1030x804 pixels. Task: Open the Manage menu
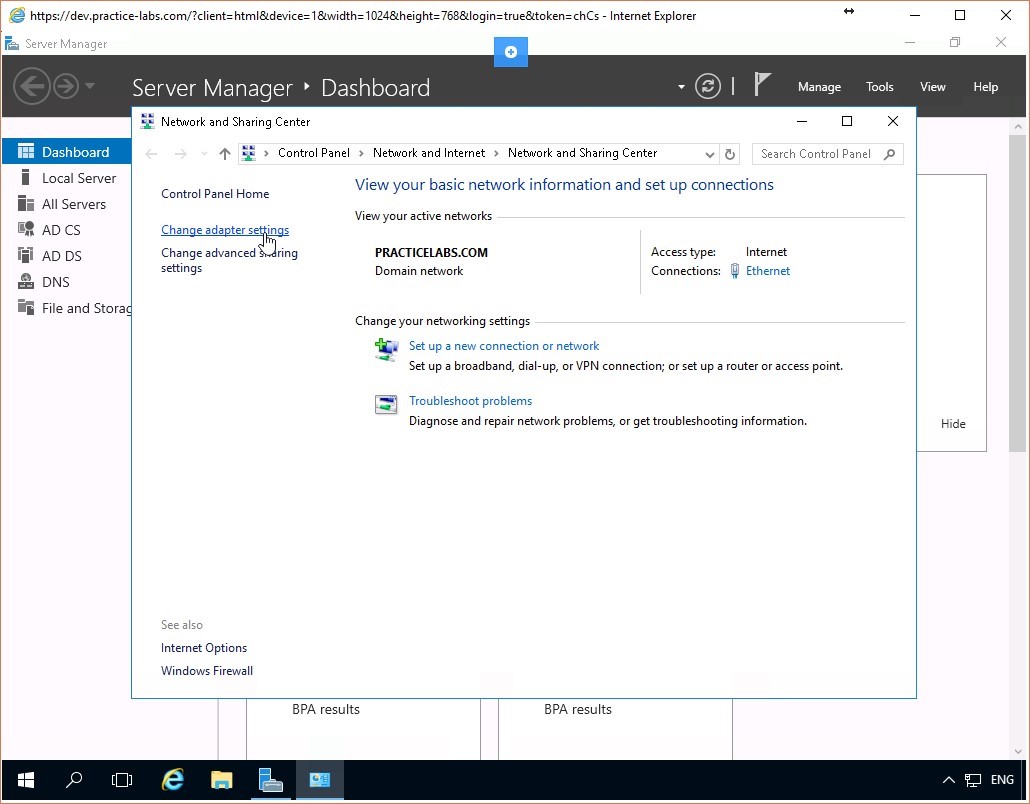[x=819, y=87]
